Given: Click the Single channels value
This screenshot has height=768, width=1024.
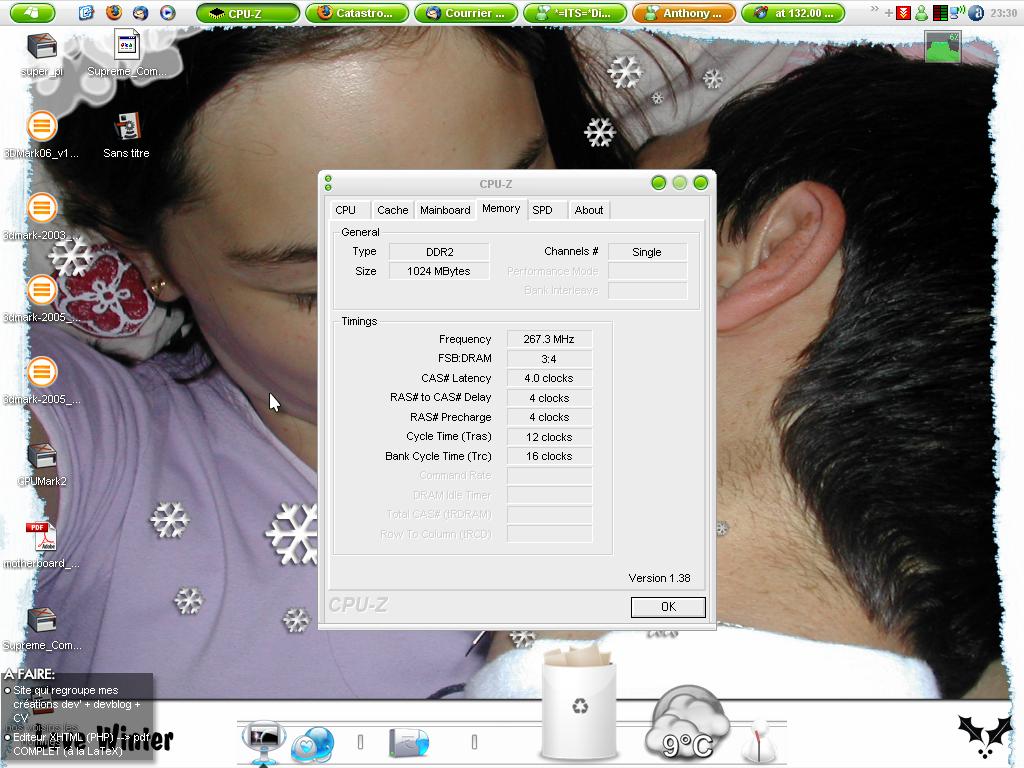Looking at the screenshot, I should pos(647,251).
